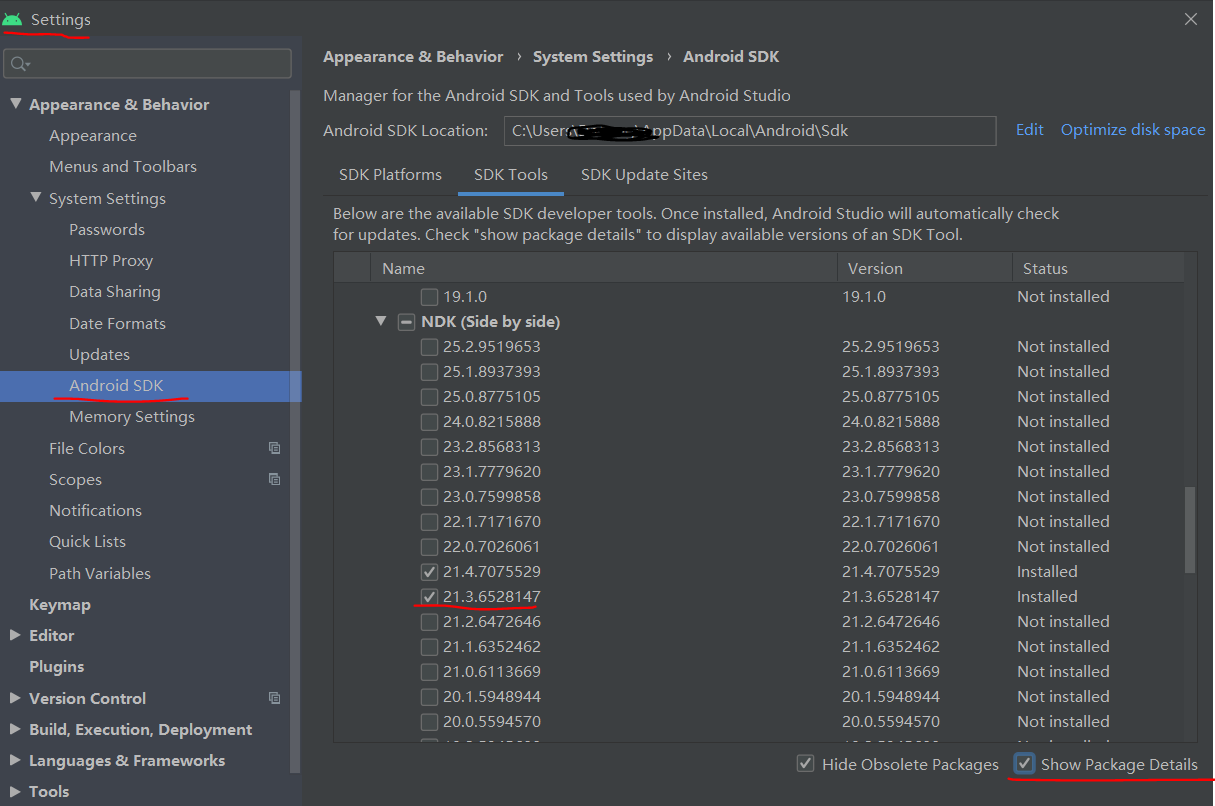Click the project-level icon beside File Colors
Screen dimensions: 1215x806
pos(275,448)
